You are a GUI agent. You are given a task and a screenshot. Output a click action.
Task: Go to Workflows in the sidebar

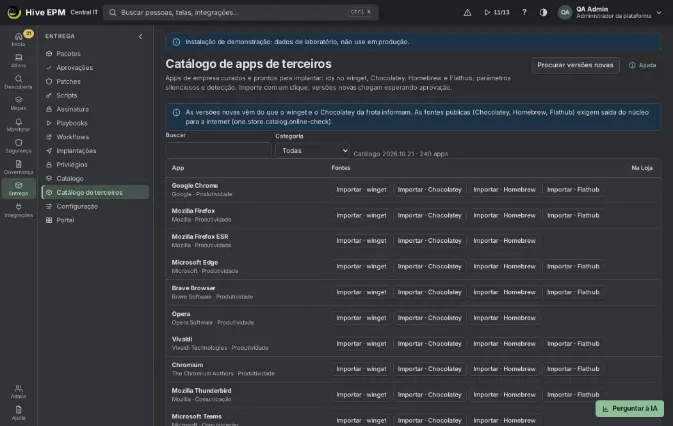point(95,137)
